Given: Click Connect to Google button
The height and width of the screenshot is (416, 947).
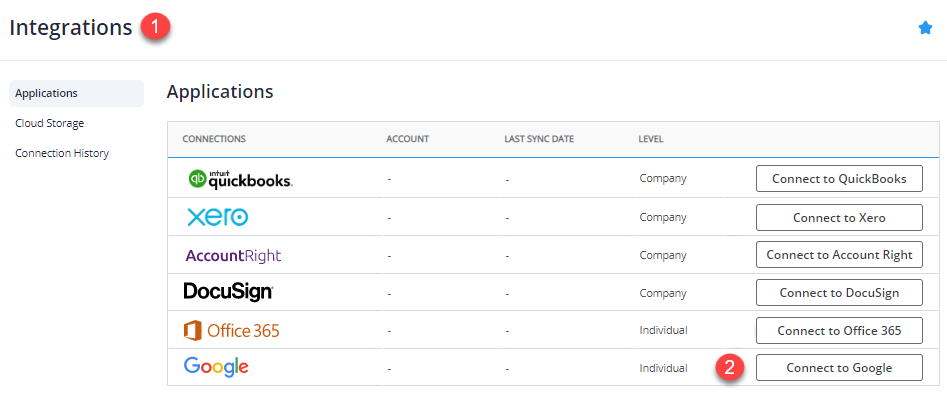Looking at the screenshot, I should pyautogui.click(x=839, y=368).
